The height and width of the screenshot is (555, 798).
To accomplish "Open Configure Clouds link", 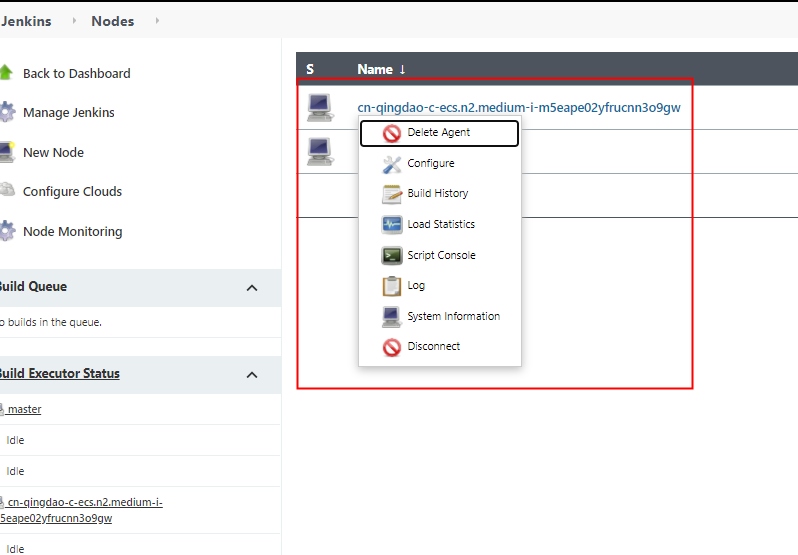I will click(72, 191).
